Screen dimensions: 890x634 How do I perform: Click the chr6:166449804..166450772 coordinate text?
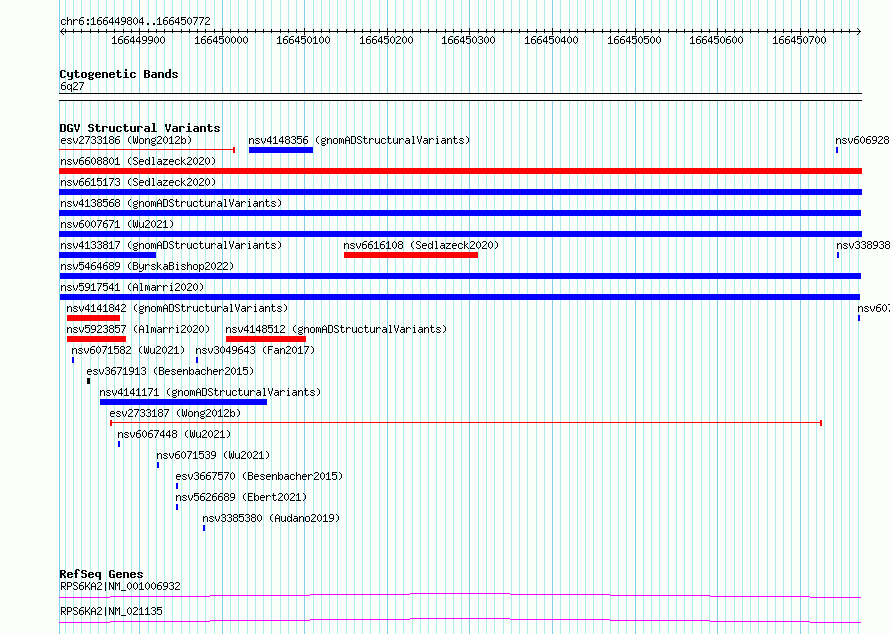click(135, 21)
